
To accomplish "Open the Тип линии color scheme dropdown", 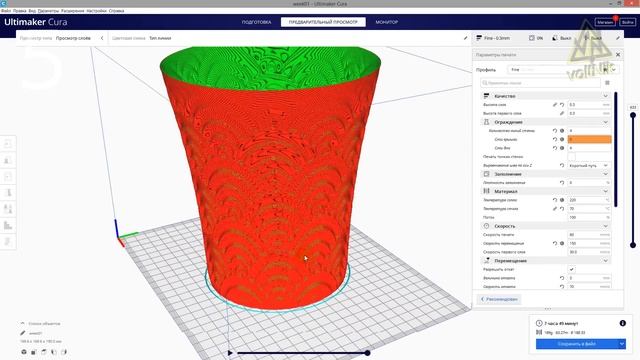I will click(x=160, y=38).
